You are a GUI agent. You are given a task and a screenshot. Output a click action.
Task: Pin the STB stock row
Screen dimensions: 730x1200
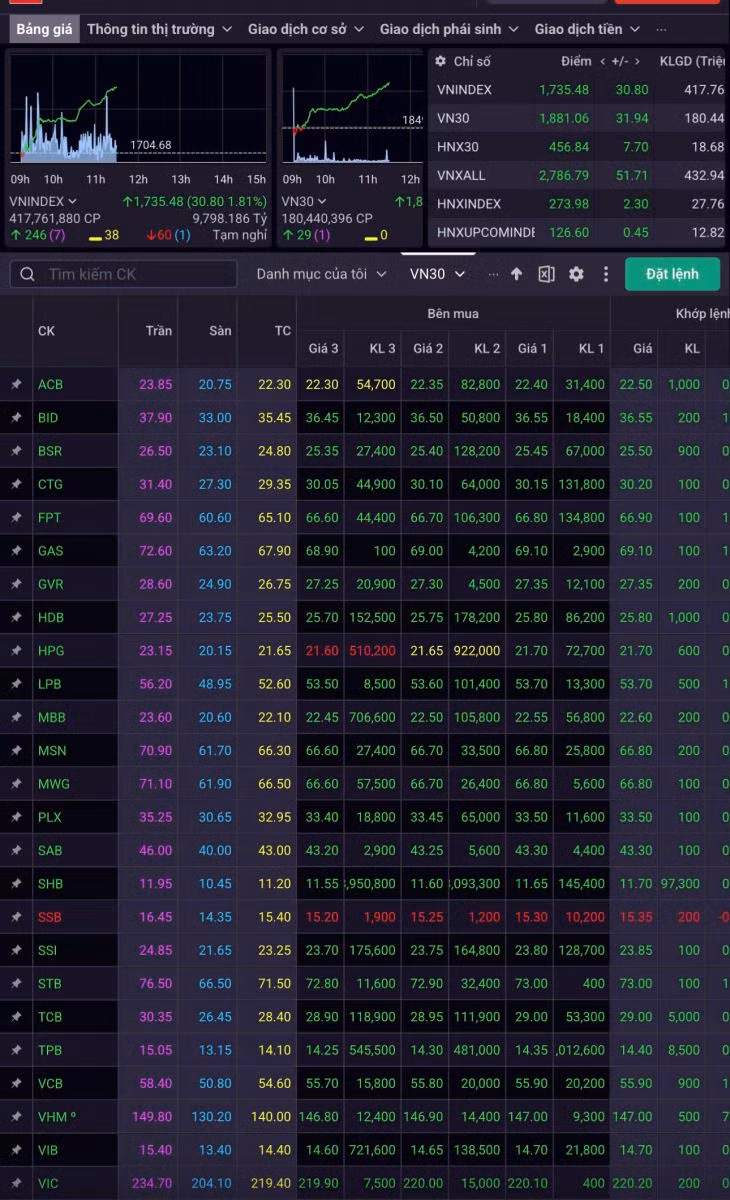[16, 983]
